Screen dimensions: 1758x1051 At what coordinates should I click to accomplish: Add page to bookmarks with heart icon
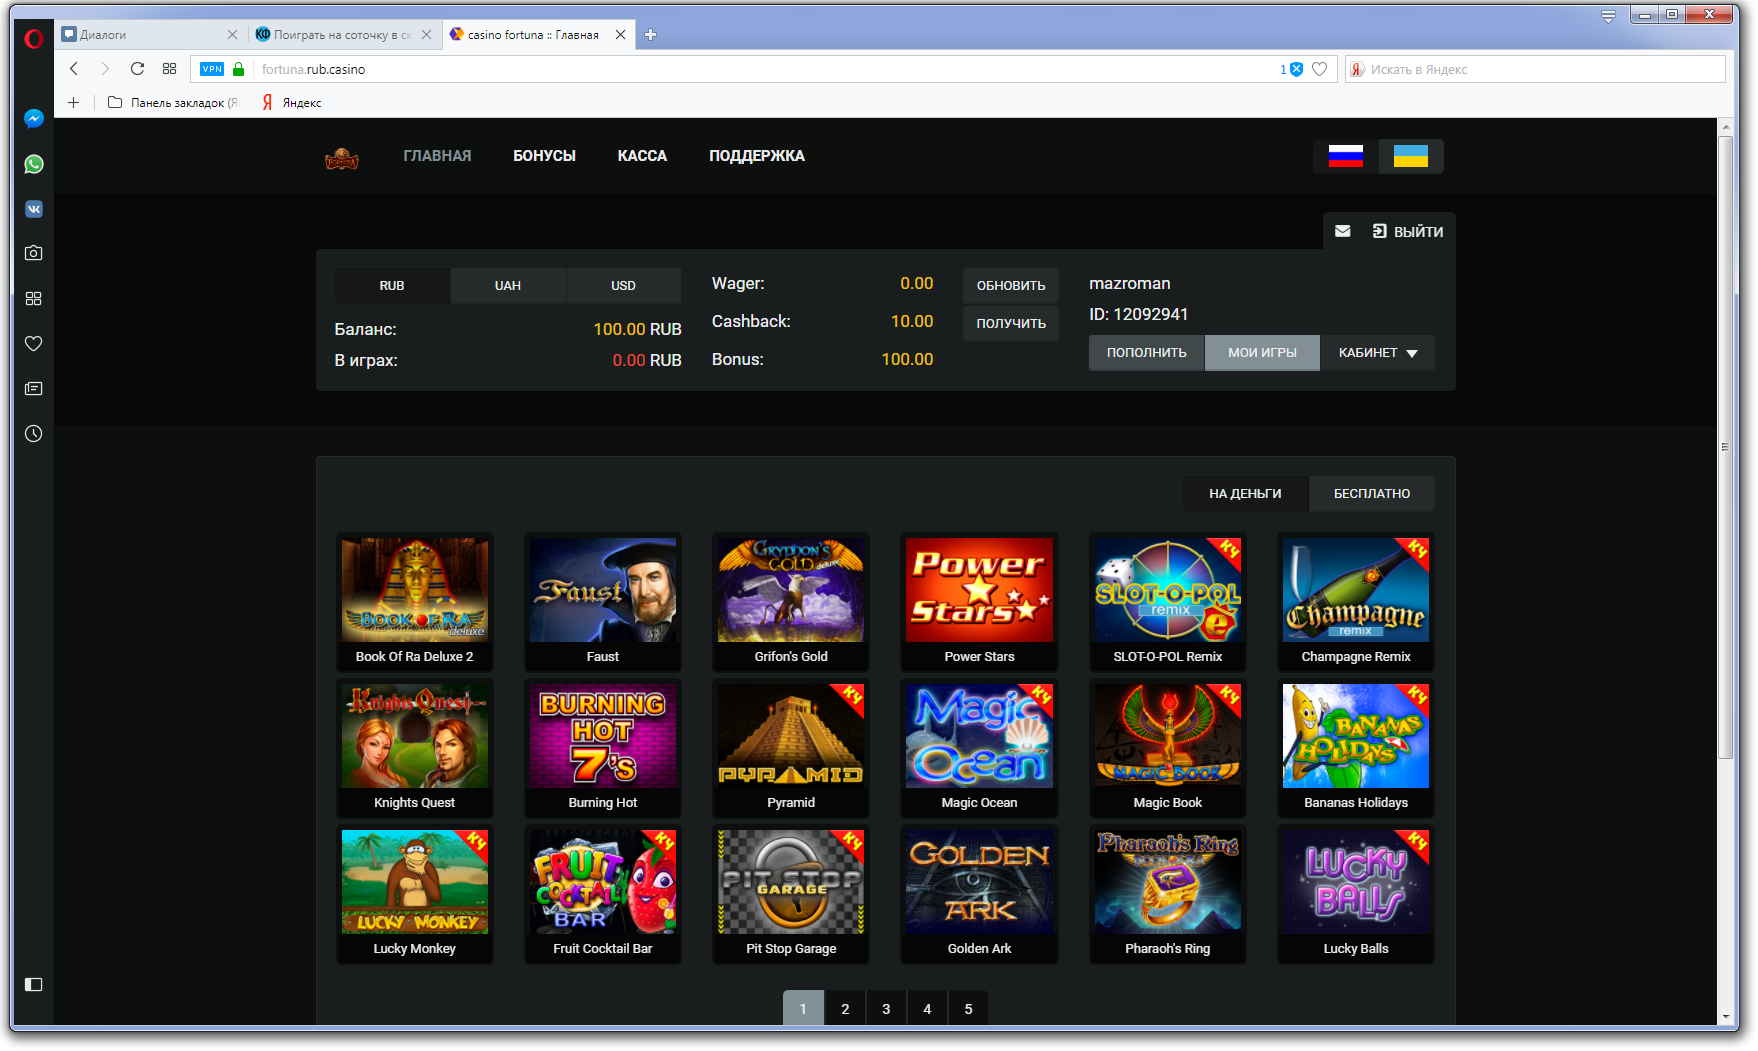click(1320, 69)
